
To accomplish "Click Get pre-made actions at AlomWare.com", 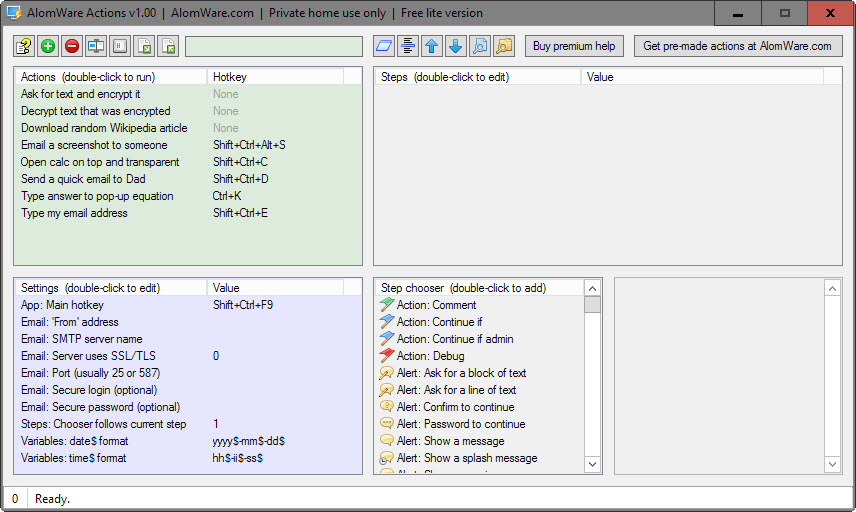I will 738,46.
